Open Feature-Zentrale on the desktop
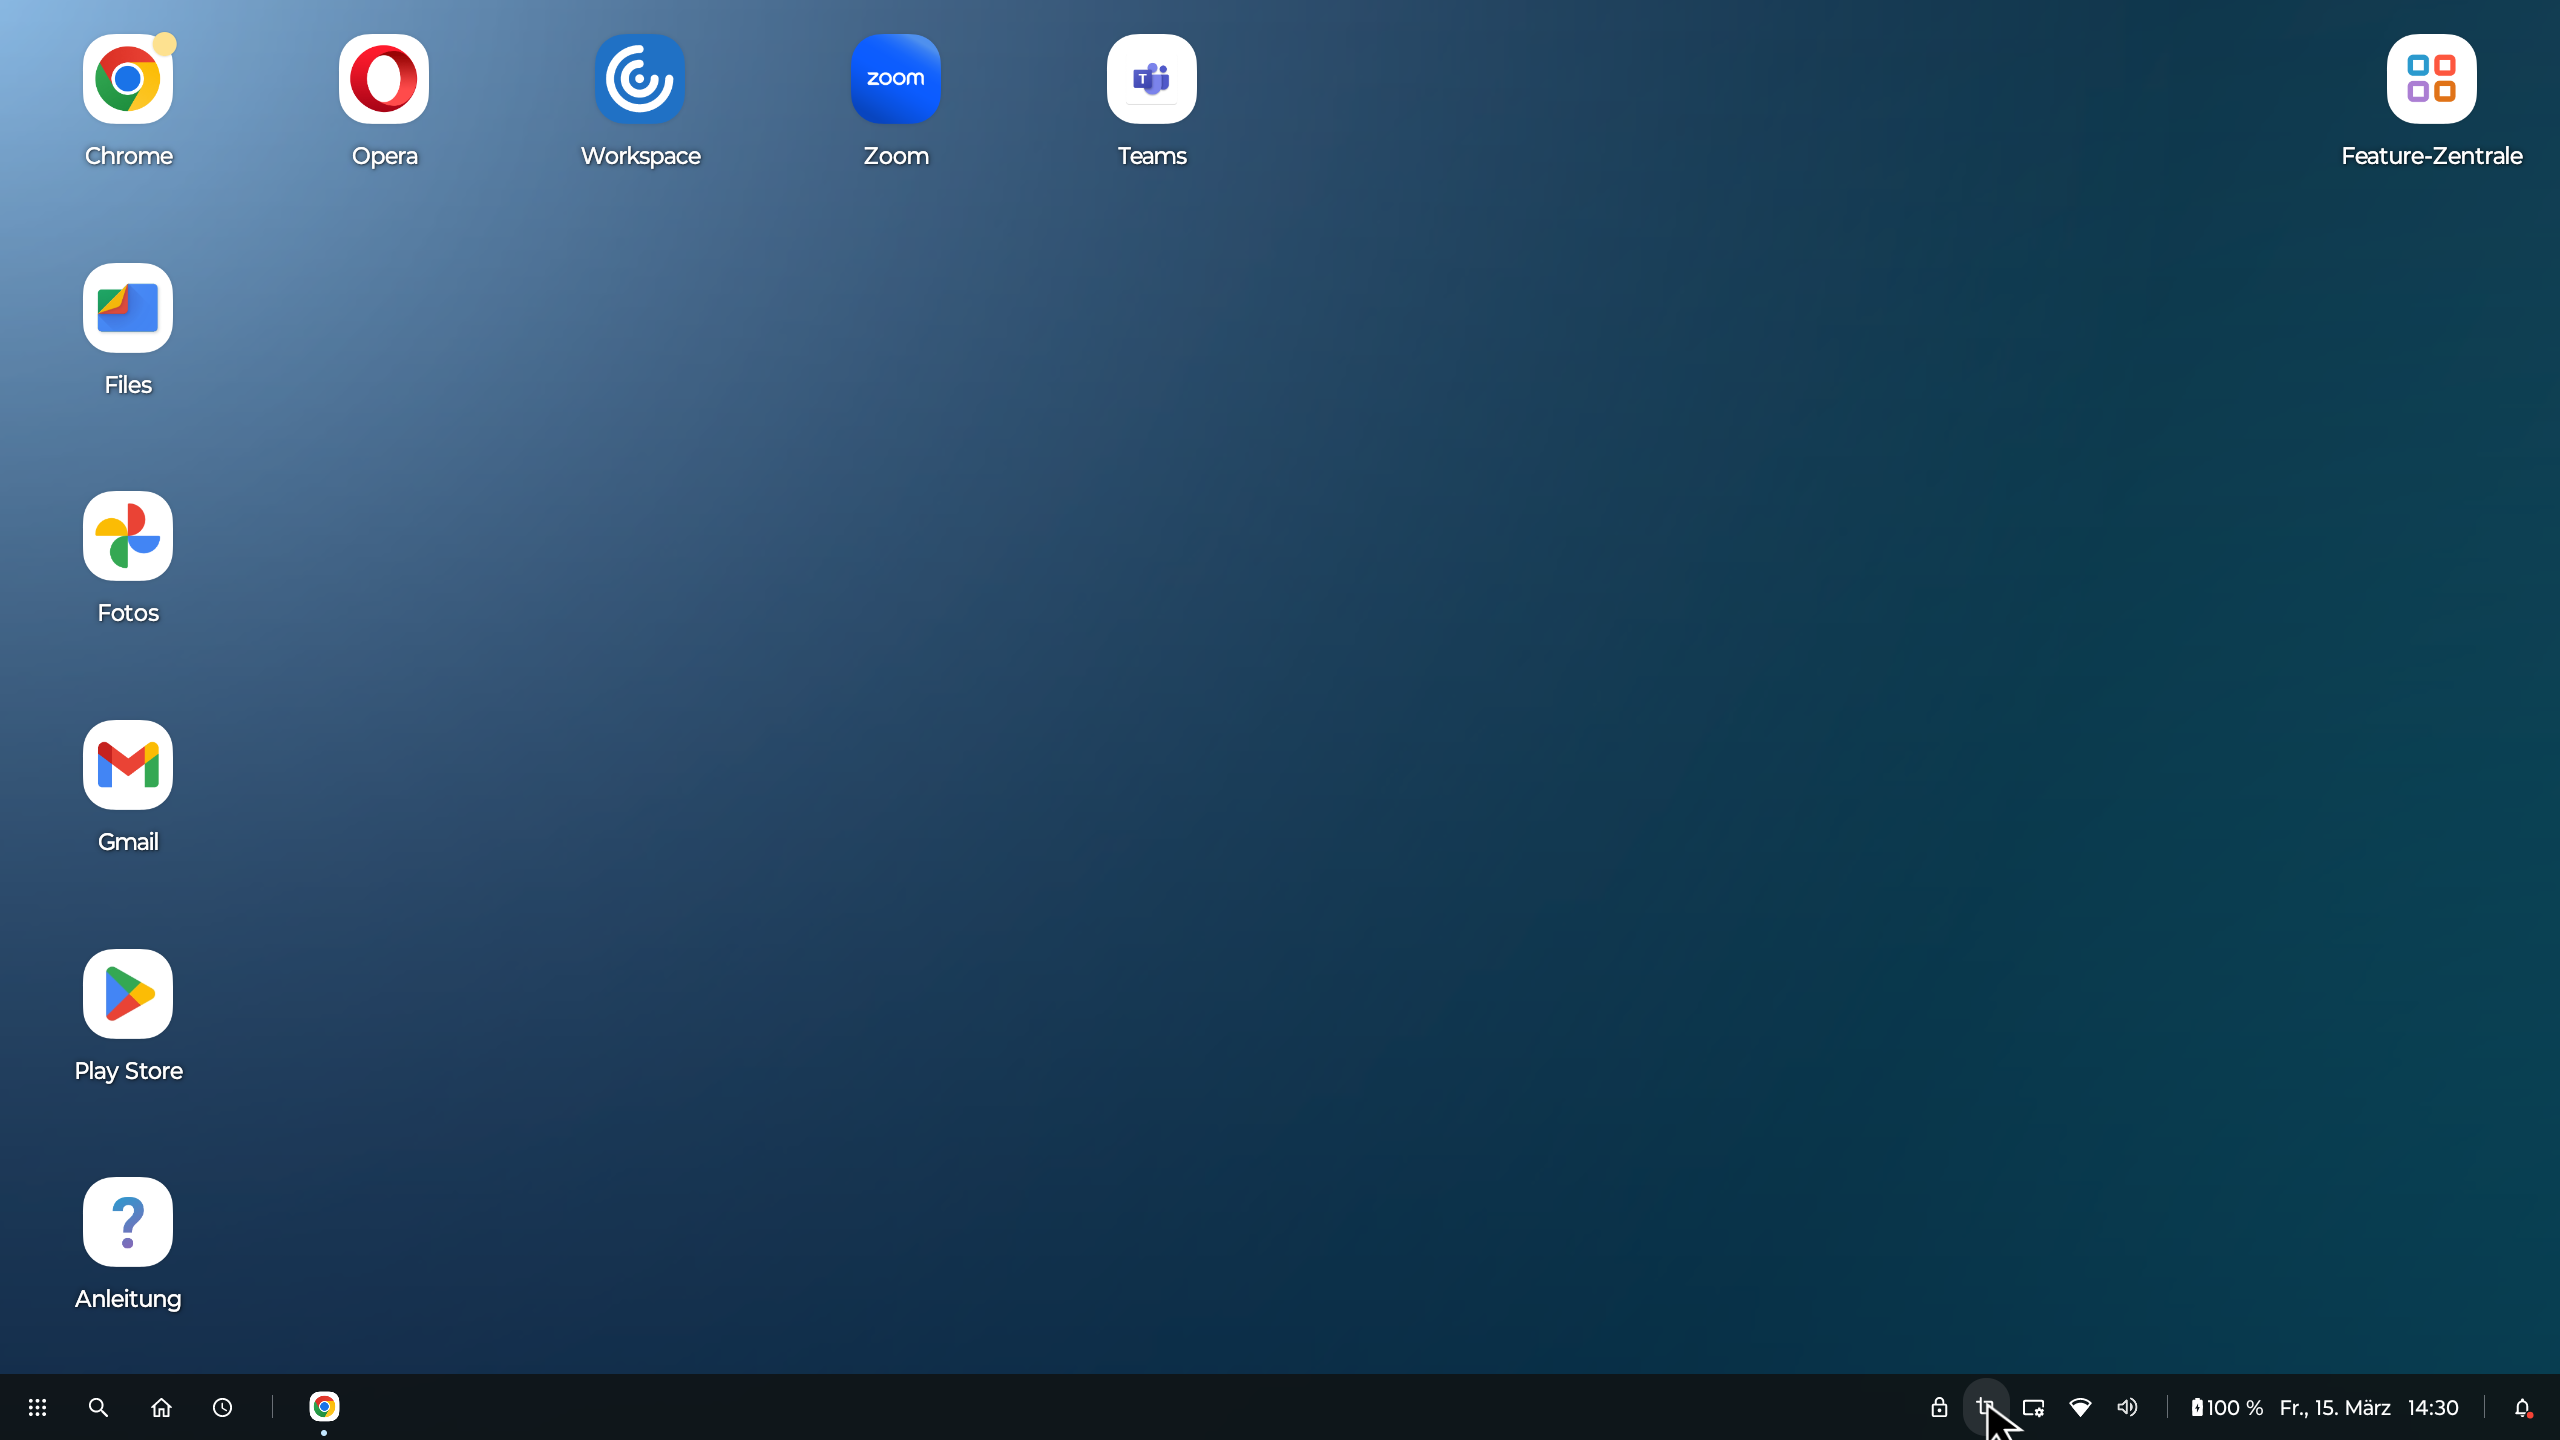This screenshot has width=2560, height=1440. [2431, 80]
